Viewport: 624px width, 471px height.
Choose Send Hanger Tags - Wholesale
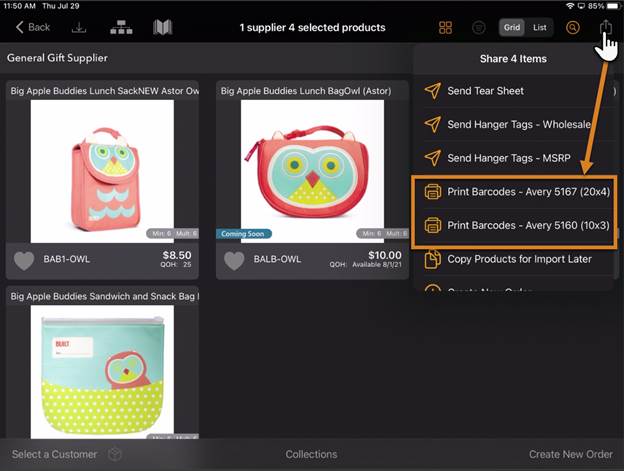513,125
